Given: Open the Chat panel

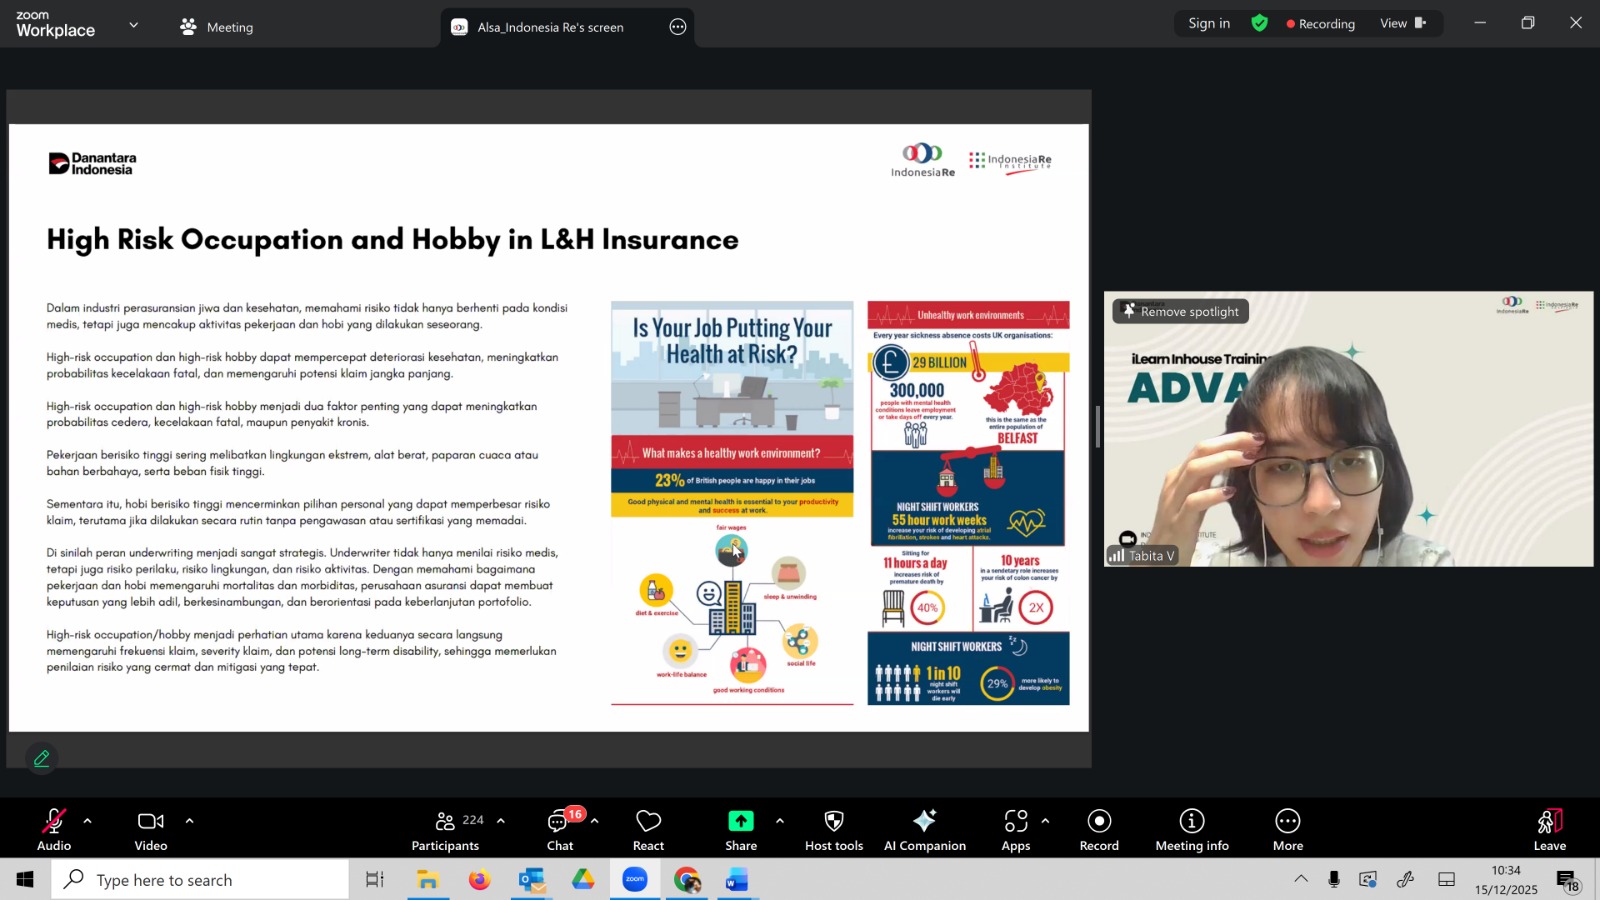Looking at the screenshot, I should 560,830.
